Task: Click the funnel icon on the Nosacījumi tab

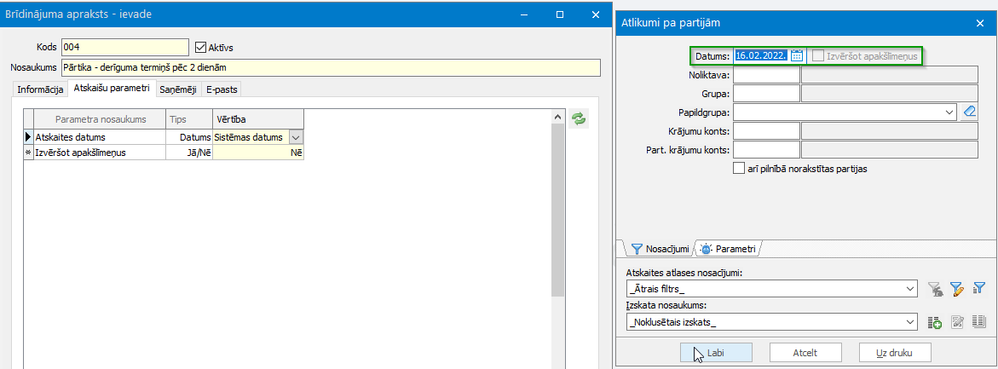Action: click(x=636, y=249)
